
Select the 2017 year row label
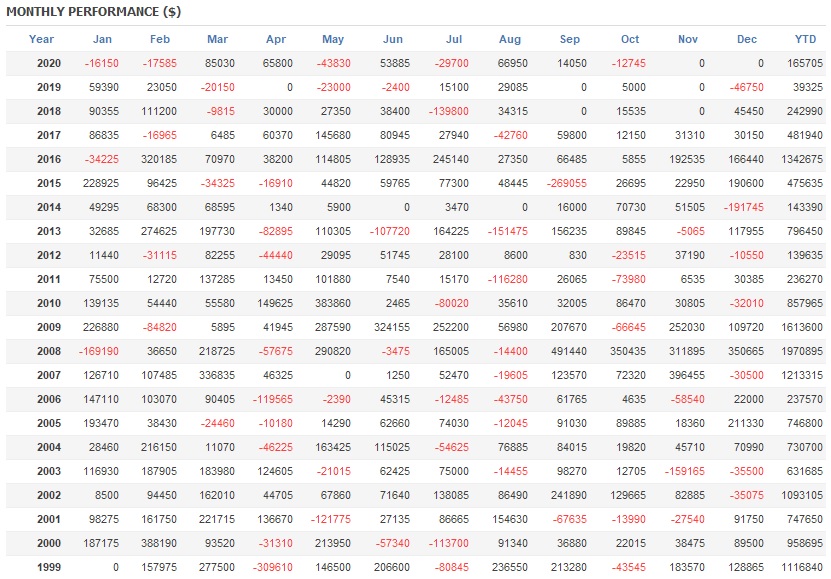click(49, 135)
